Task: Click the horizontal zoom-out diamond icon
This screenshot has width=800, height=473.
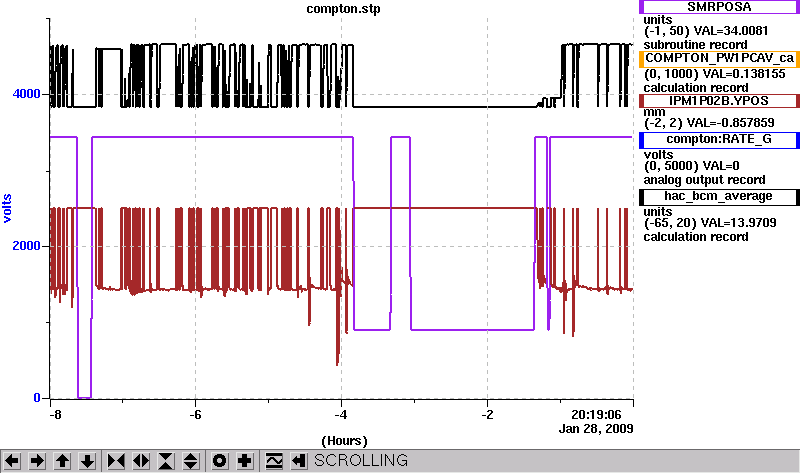Action: 141,461
